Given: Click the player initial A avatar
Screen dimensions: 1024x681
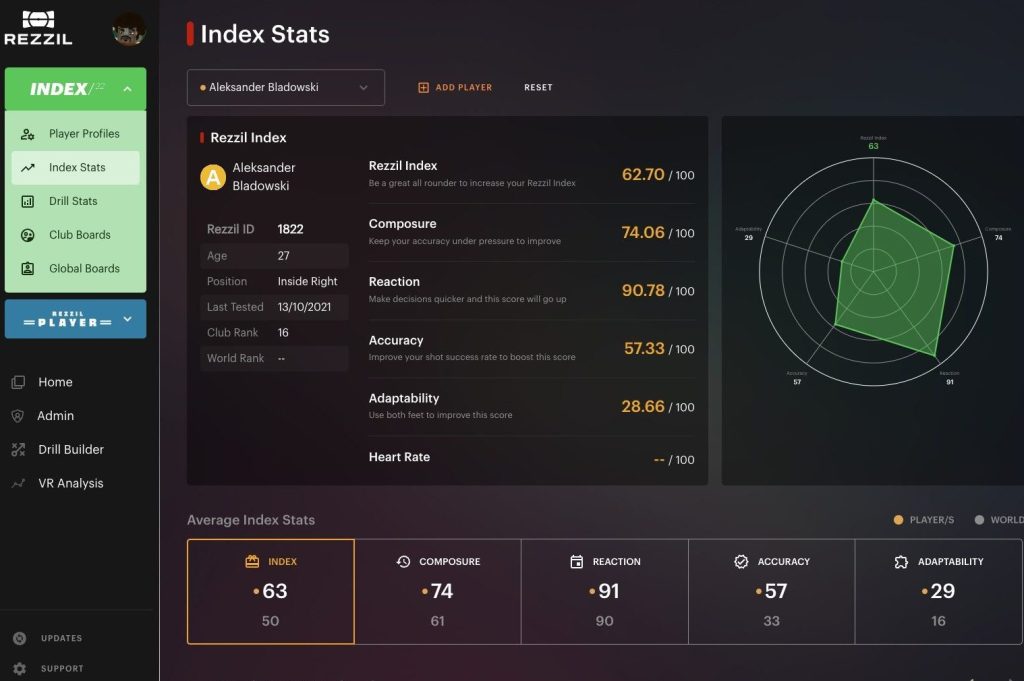Looking at the screenshot, I should (213, 177).
